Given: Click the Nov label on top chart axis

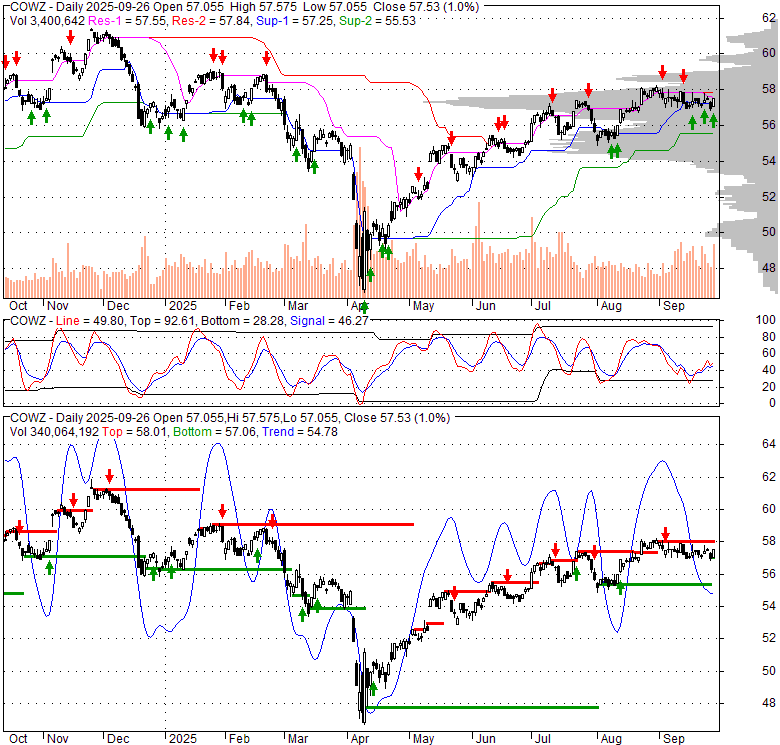Looking at the screenshot, I should pyautogui.click(x=58, y=306).
